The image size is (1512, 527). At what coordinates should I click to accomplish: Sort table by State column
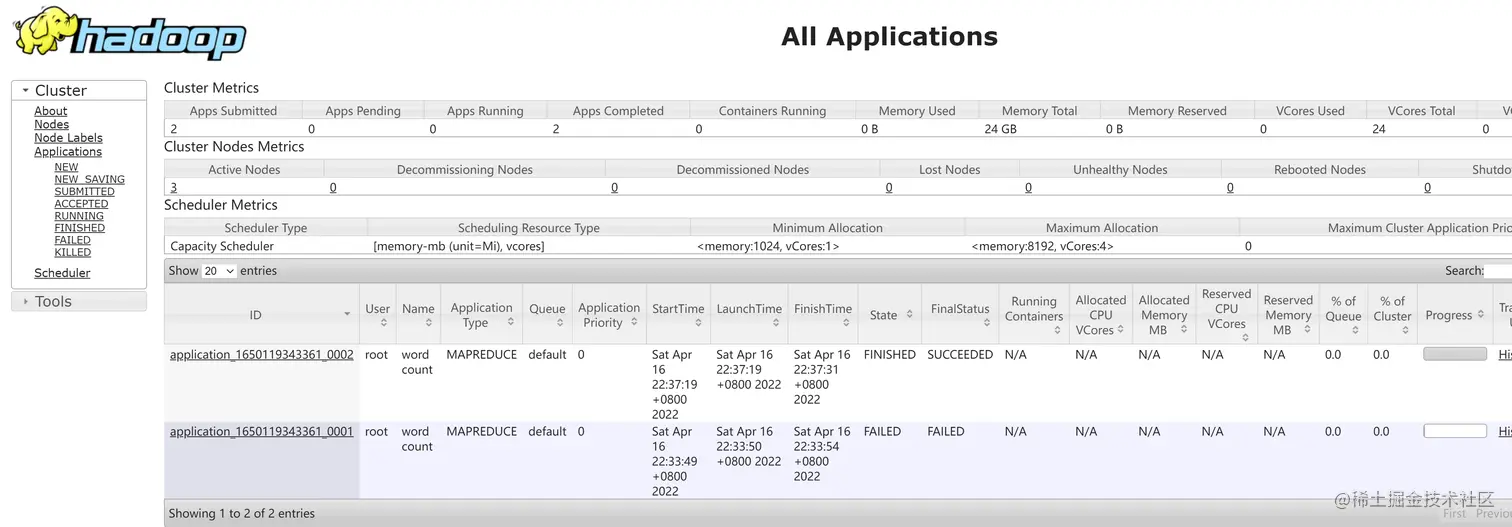(890, 315)
